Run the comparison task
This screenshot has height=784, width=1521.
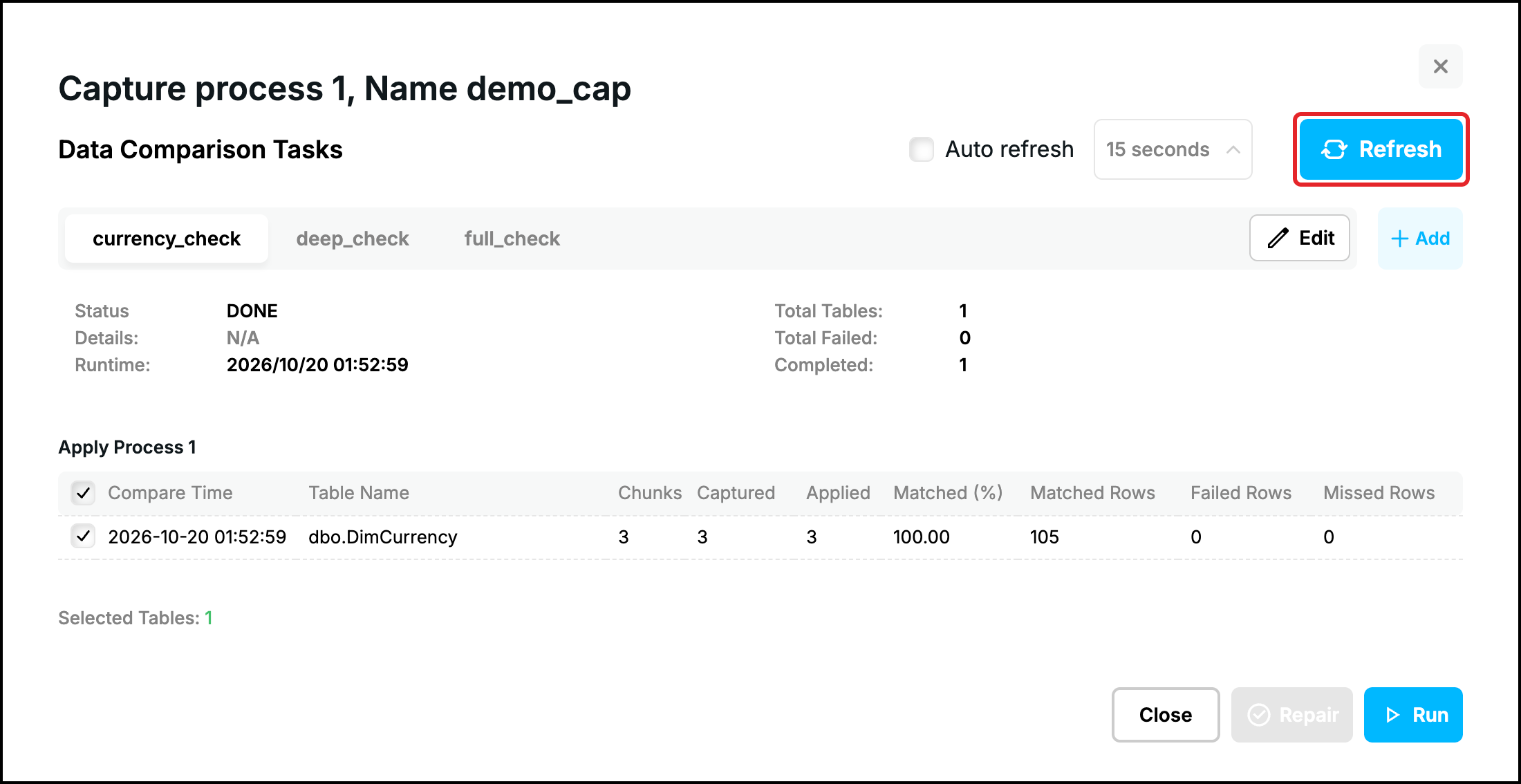[1413, 715]
